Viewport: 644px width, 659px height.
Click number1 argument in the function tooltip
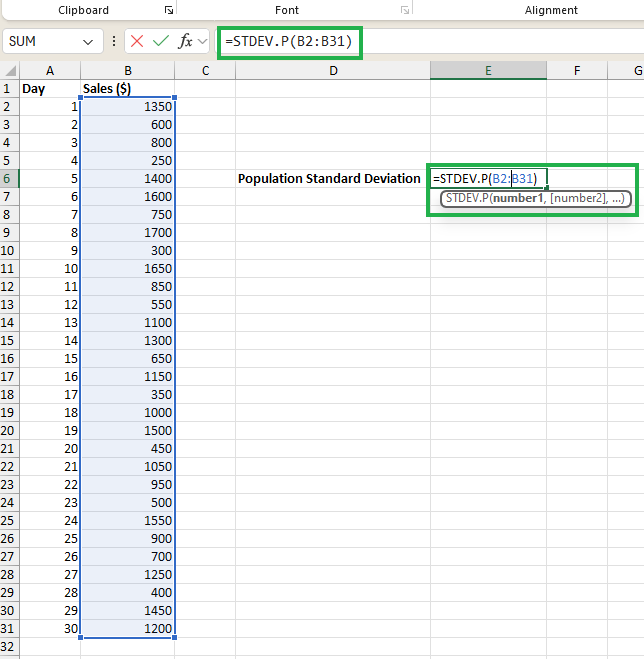[x=517, y=198]
